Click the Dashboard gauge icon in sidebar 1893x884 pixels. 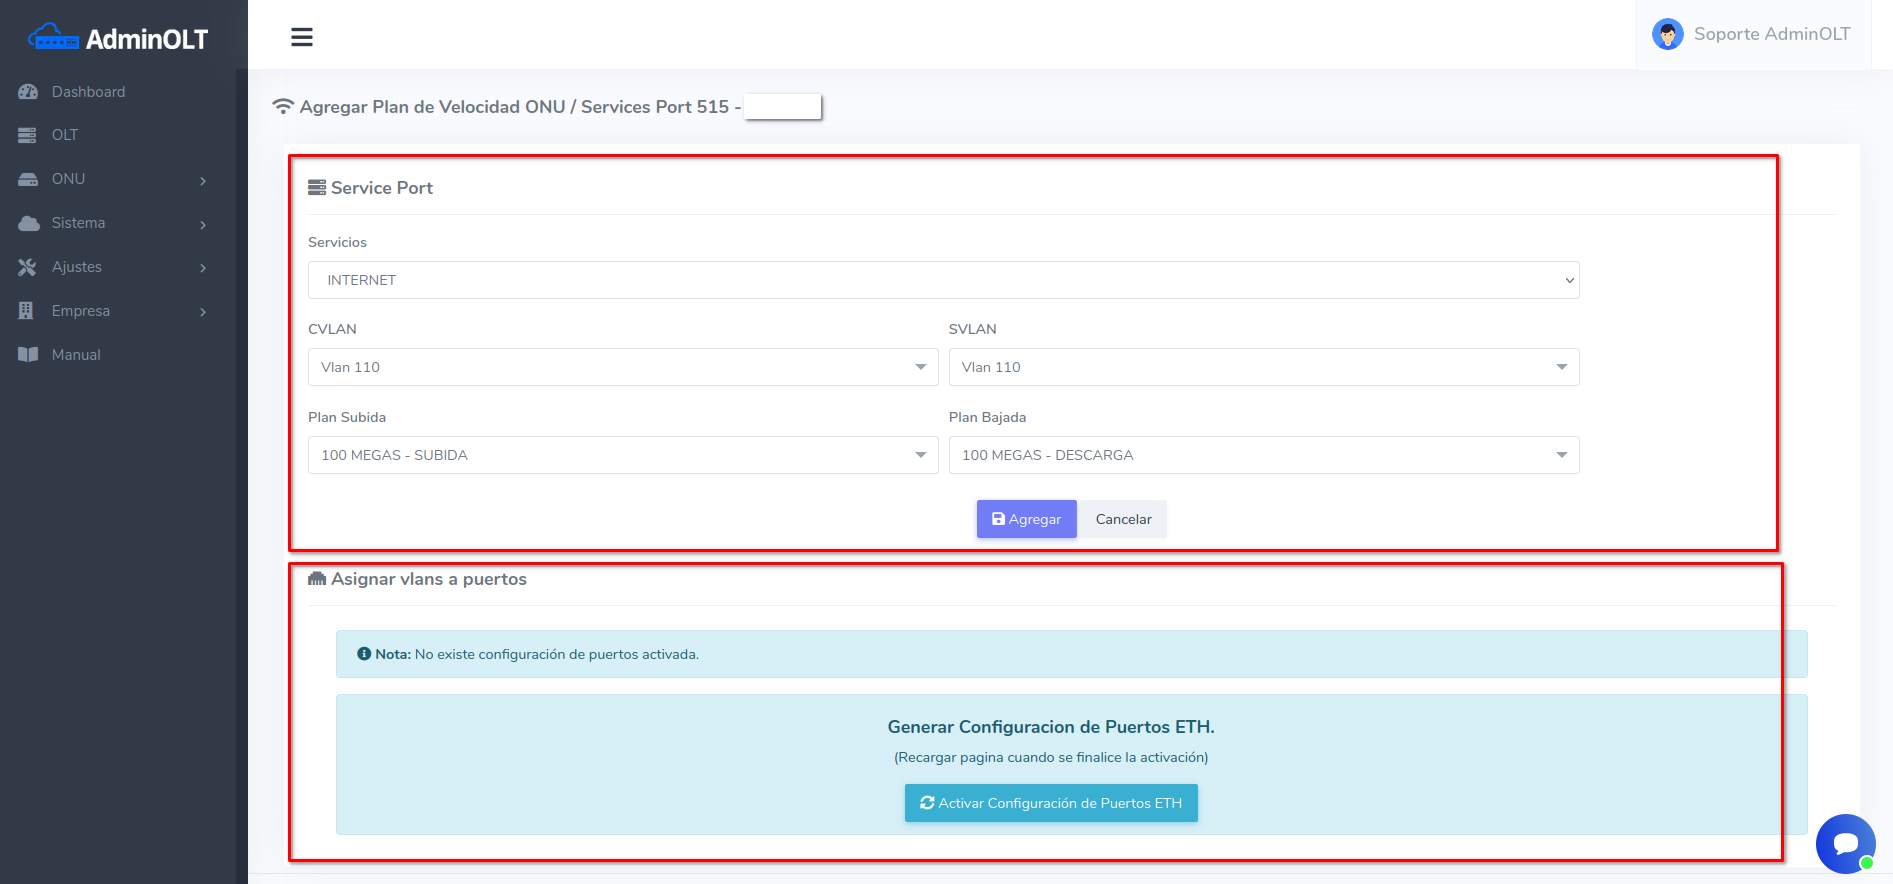(x=28, y=92)
